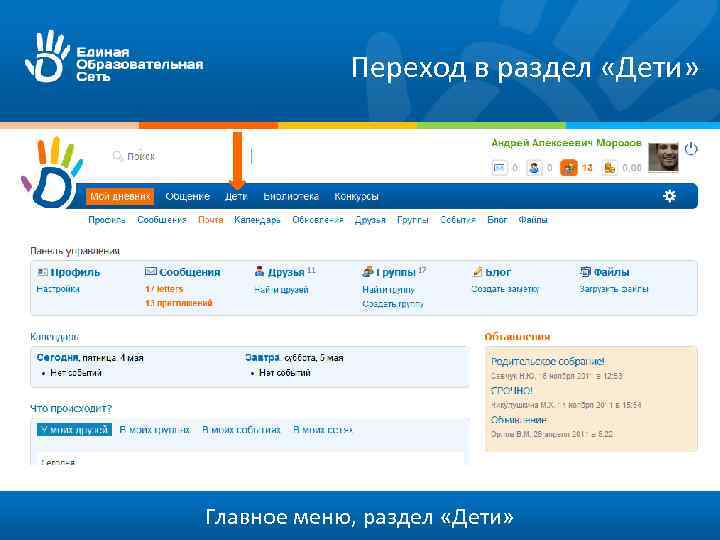Go to the Дети section

coord(236,197)
